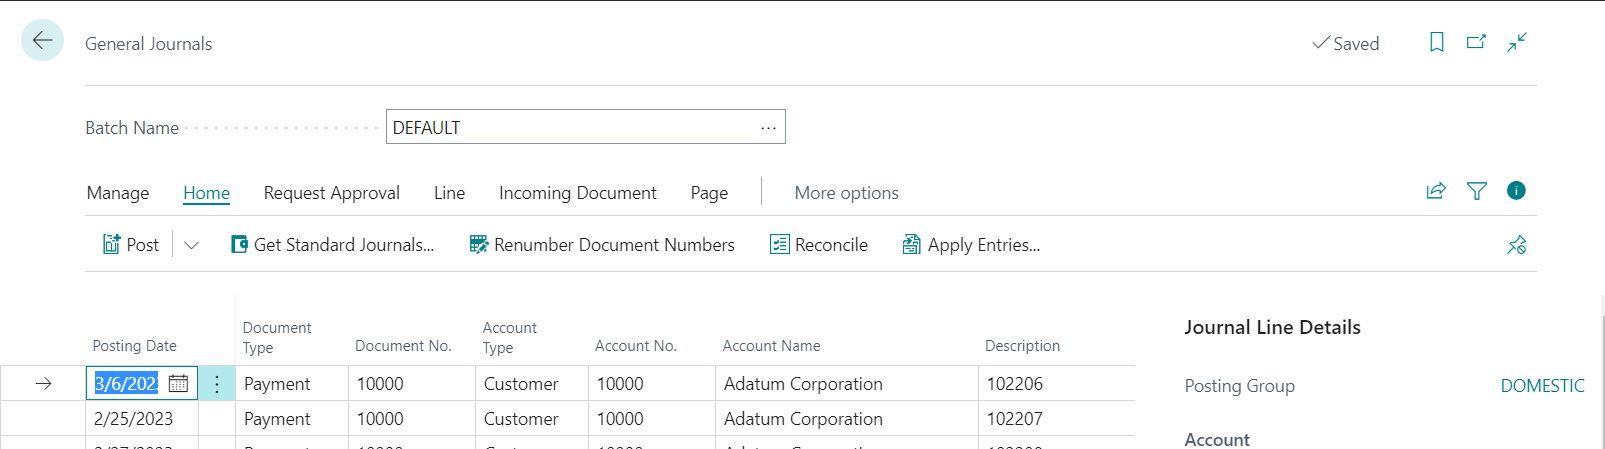Click the back arrow button
The height and width of the screenshot is (449, 1605).
coord(42,41)
